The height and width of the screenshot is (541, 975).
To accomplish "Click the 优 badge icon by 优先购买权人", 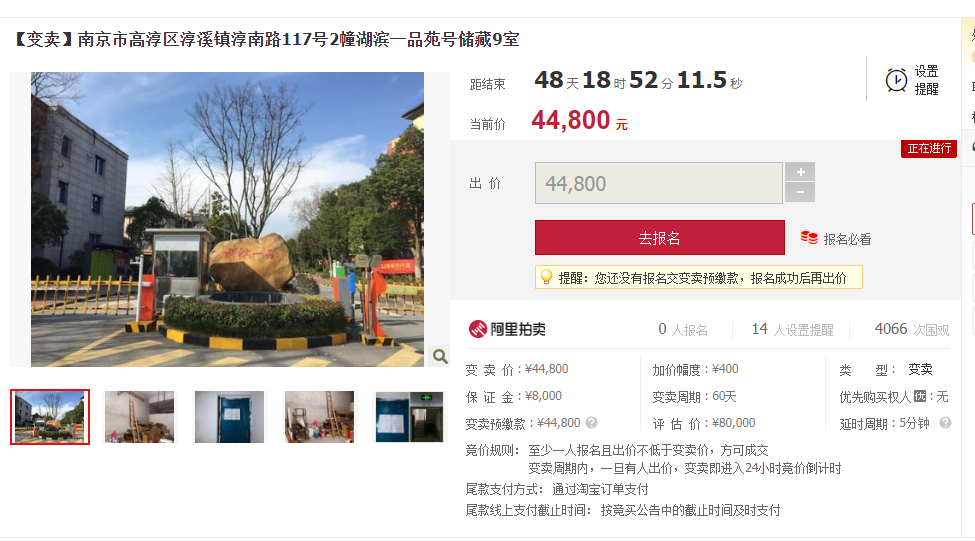I will pos(920,396).
